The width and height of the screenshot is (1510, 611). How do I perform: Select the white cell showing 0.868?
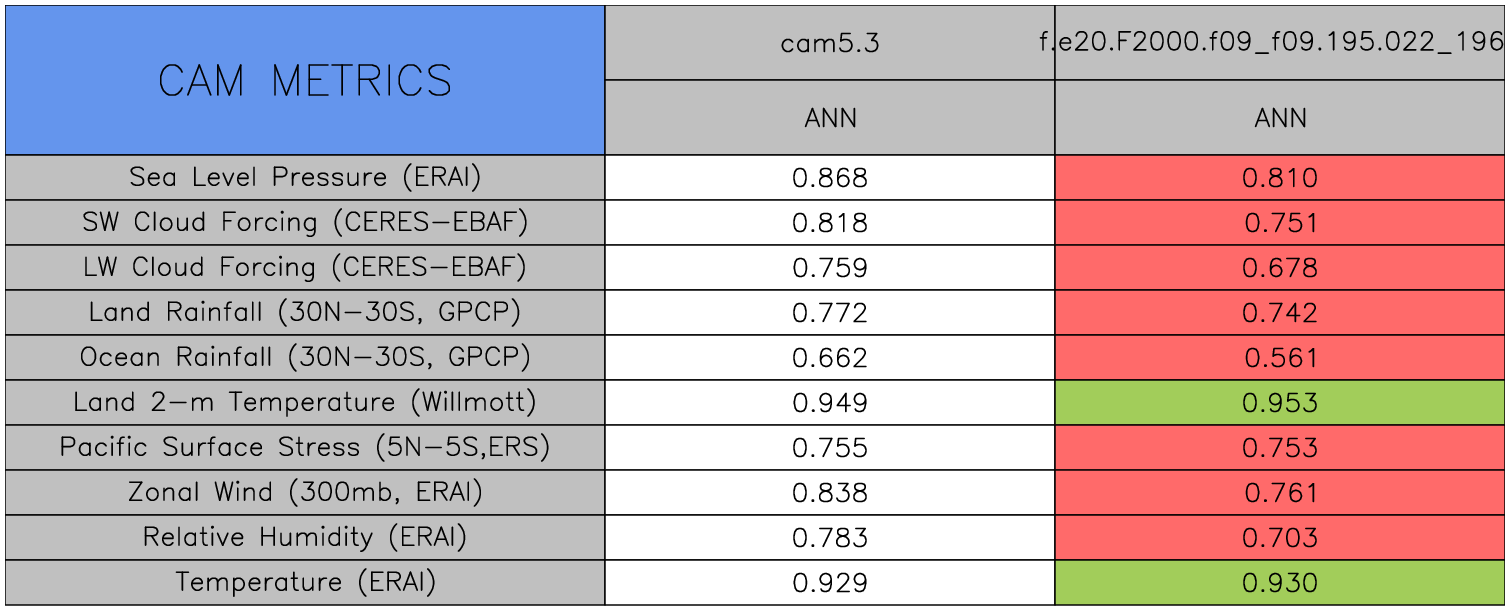point(830,178)
